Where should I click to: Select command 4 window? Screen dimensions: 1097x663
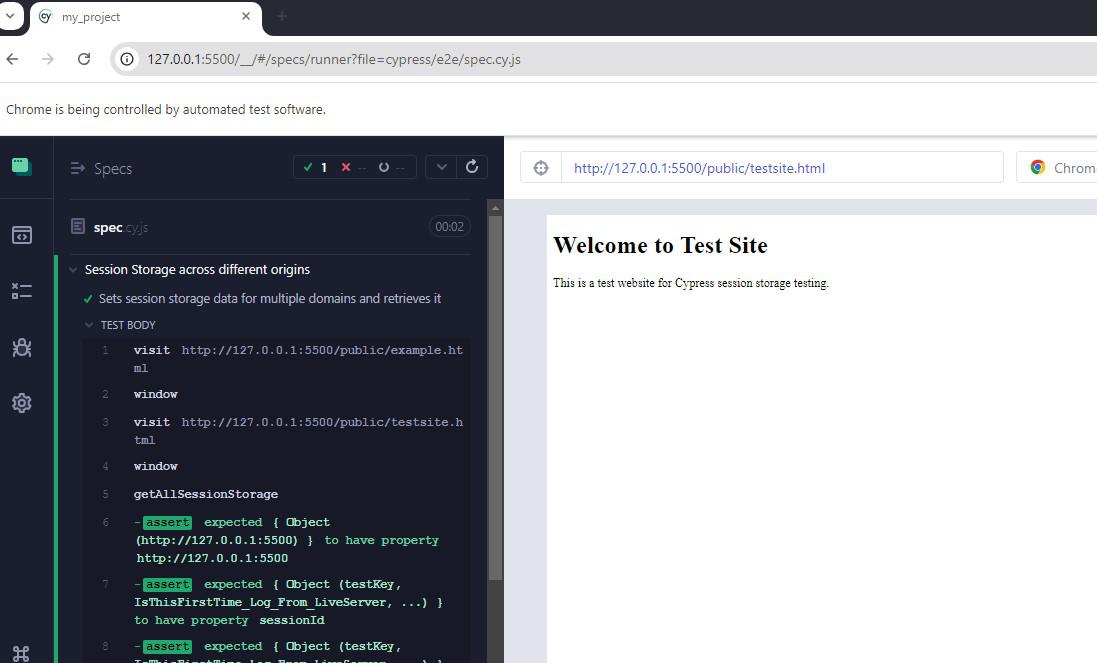point(276,466)
